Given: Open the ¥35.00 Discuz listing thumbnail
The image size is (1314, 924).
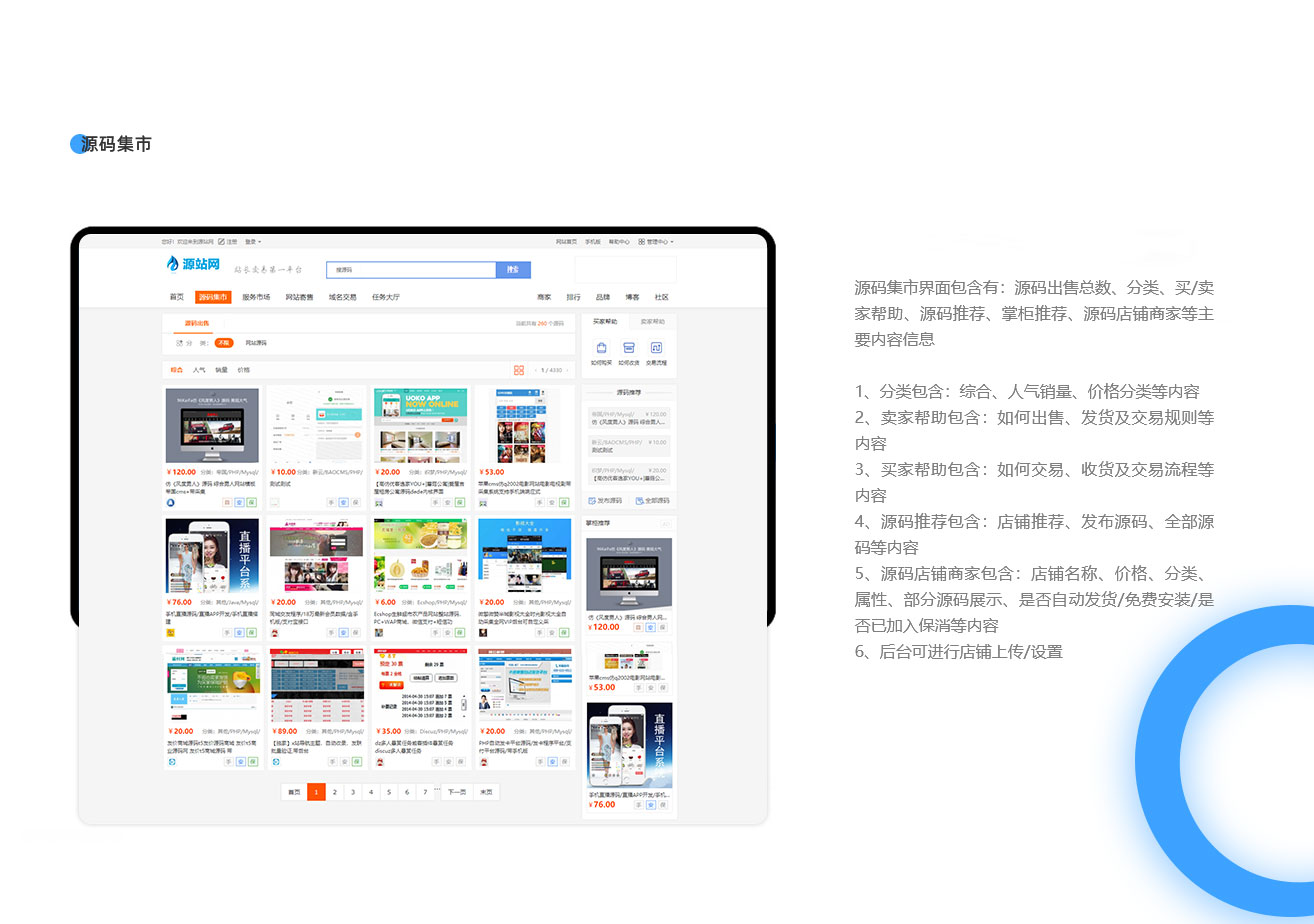Looking at the screenshot, I should (x=420, y=685).
